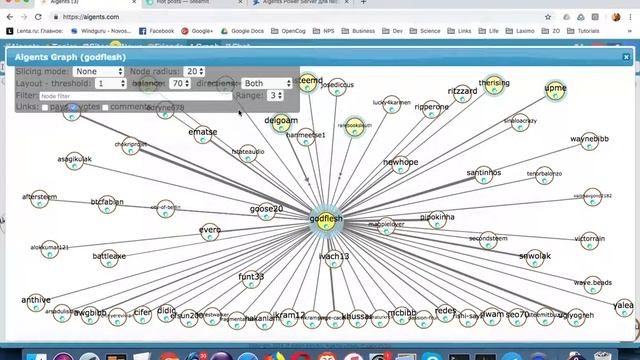
Task: Select the ripperone node
Action: pos(431,110)
